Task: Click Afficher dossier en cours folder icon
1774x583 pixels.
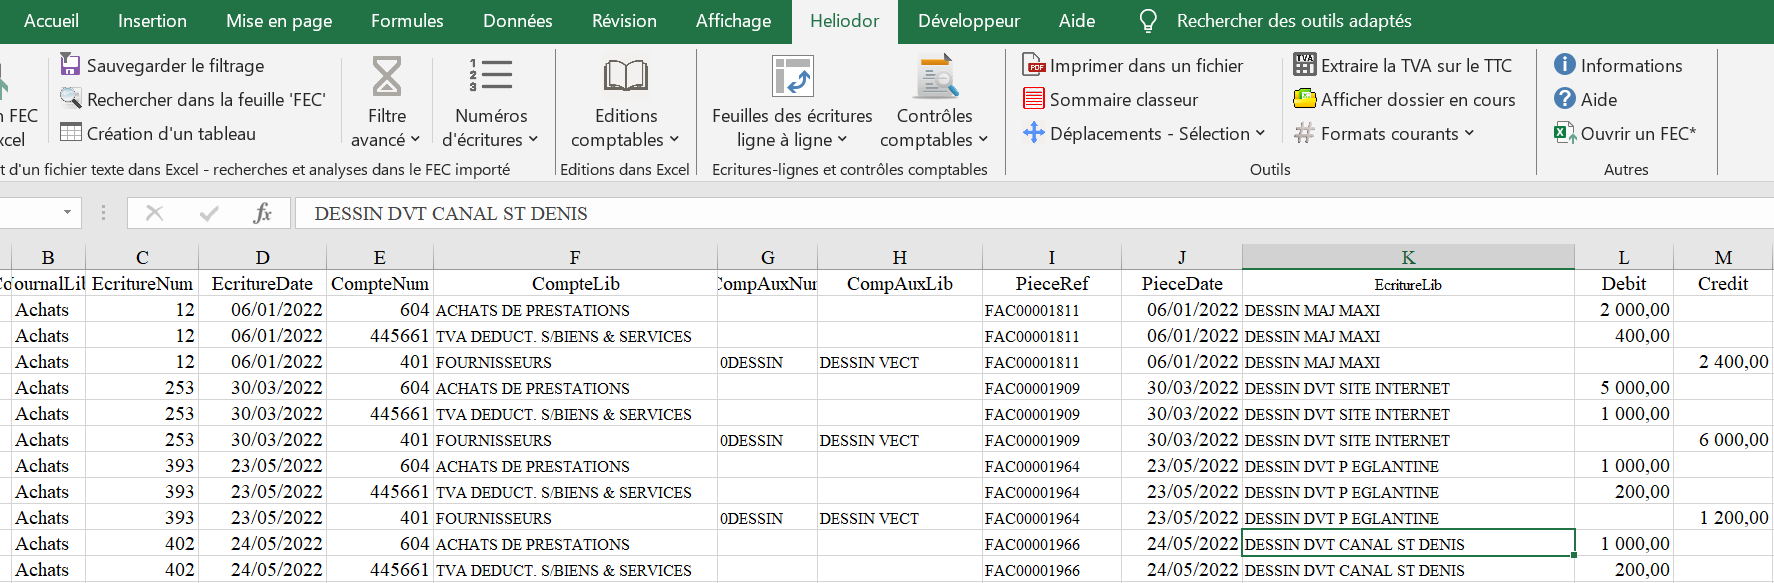Action: point(1305,99)
